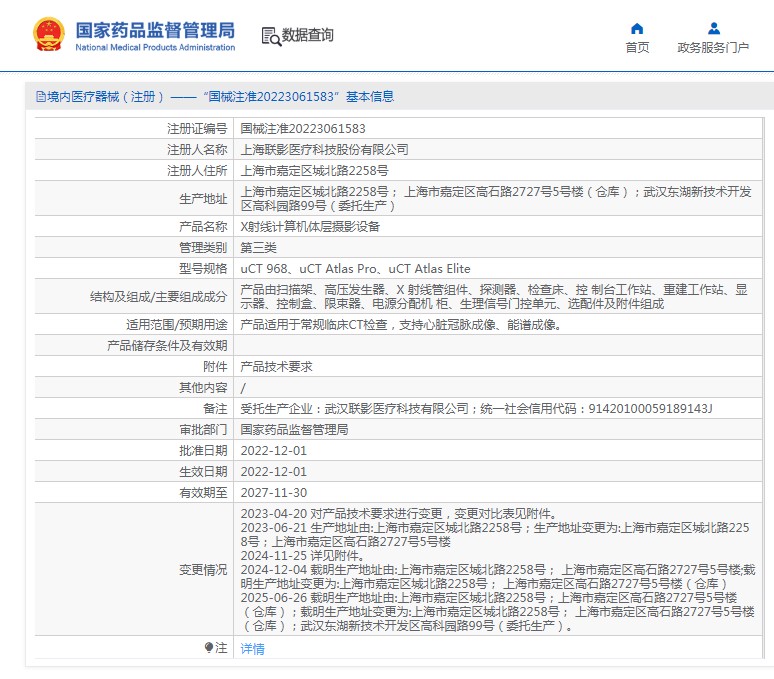
Task: Select change entry dated 2023-04-20
Action: pos(399,514)
